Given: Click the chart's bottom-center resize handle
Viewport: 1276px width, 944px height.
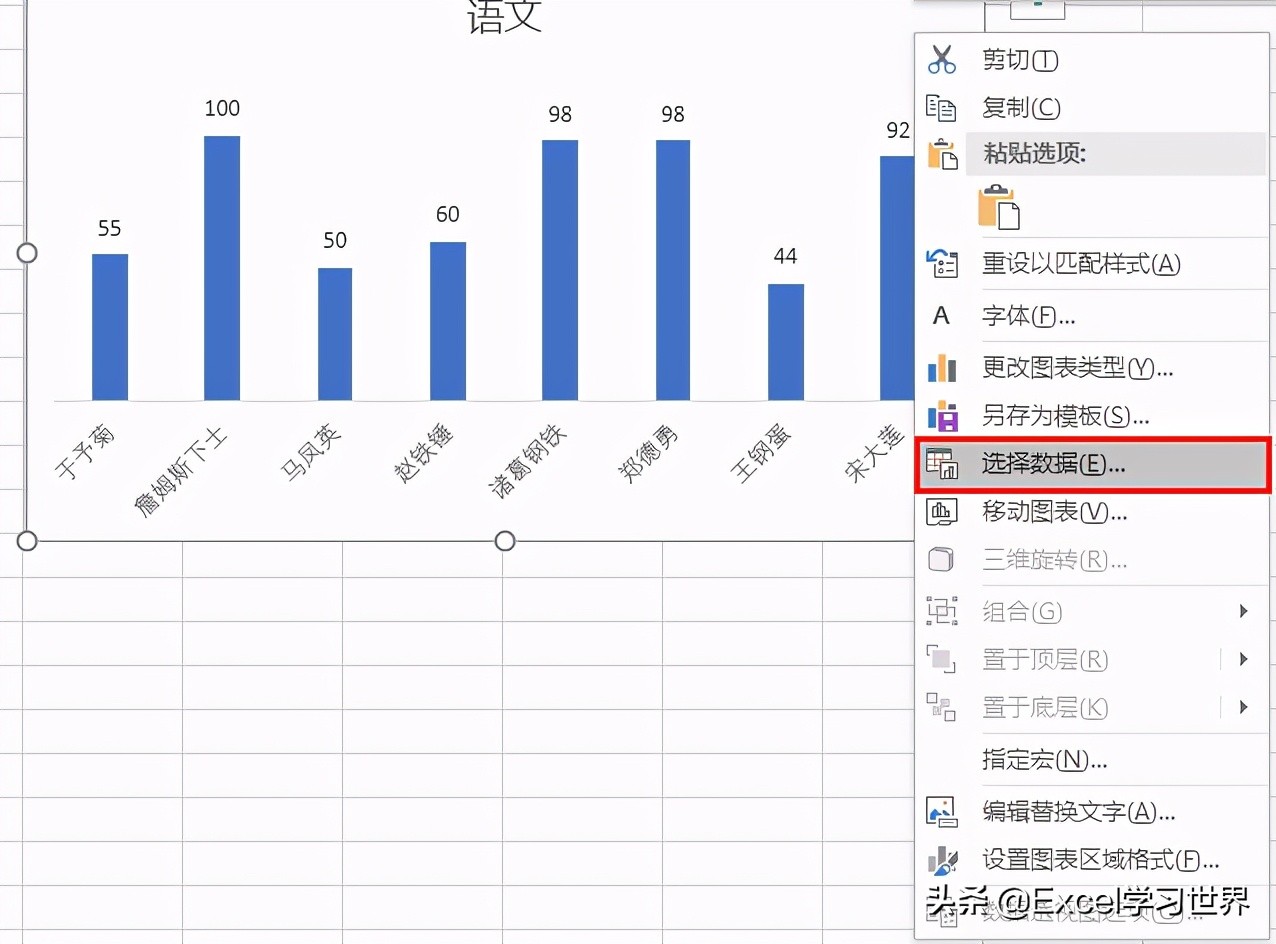Looking at the screenshot, I should tap(505, 541).
